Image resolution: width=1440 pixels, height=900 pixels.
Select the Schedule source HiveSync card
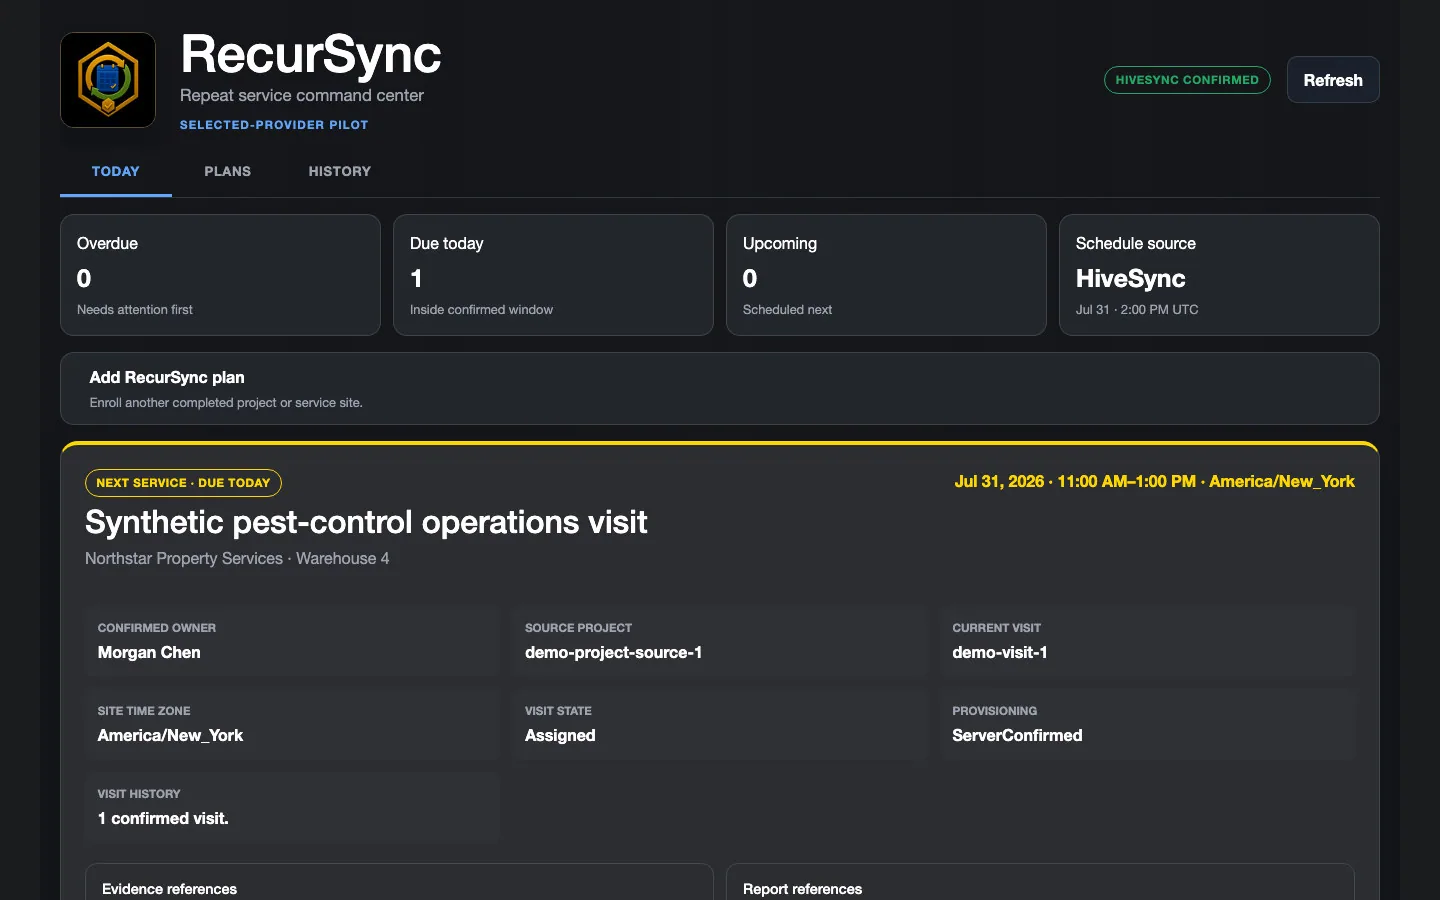pos(1219,275)
